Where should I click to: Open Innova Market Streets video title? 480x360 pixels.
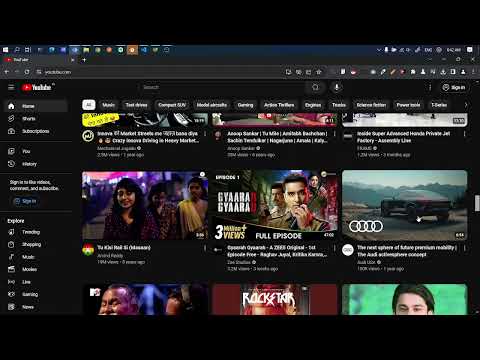[148, 137]
